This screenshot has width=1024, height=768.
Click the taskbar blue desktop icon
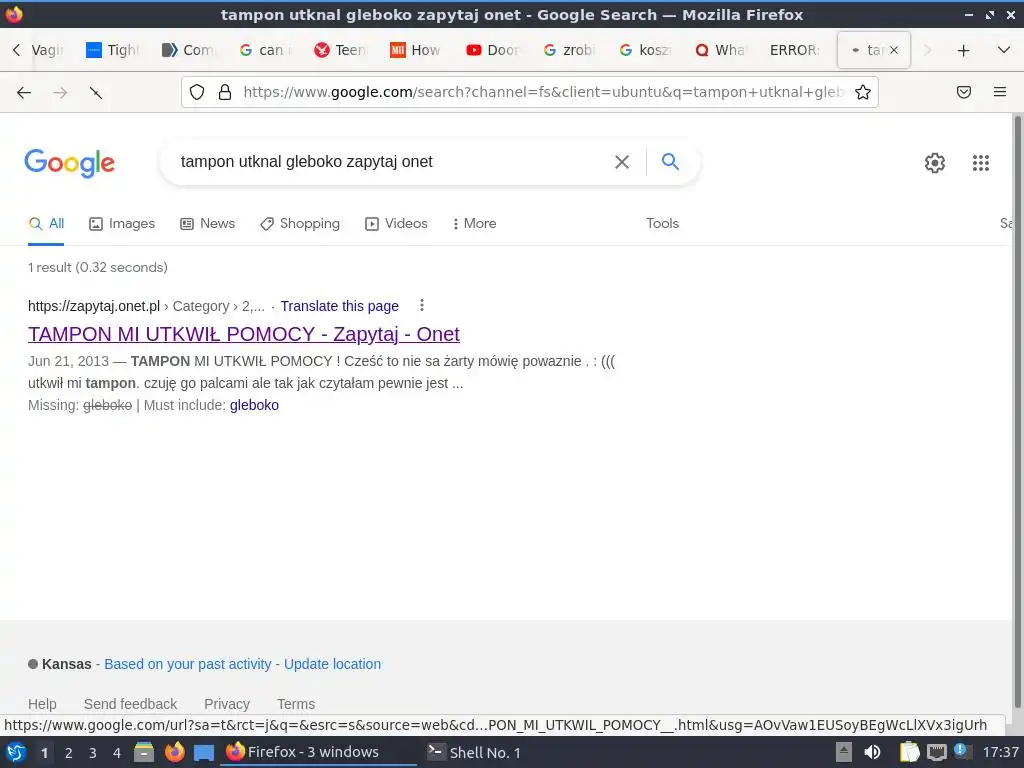[x=204, y=753]
